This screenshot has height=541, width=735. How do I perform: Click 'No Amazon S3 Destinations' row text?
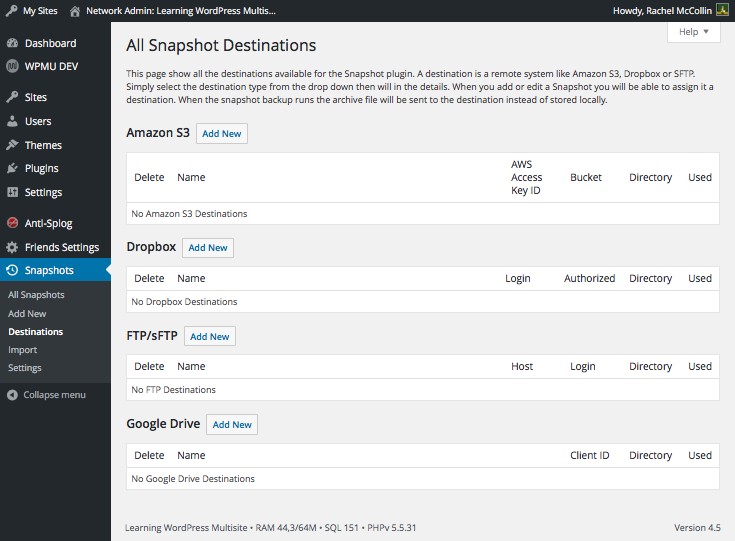pyautogui.click(x=189, y=214)
